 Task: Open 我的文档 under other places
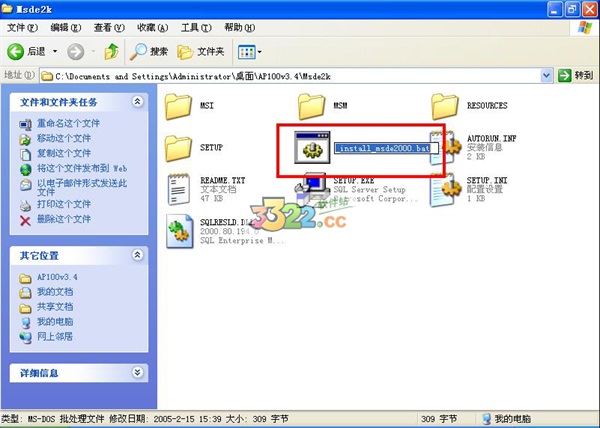[55, 291]
